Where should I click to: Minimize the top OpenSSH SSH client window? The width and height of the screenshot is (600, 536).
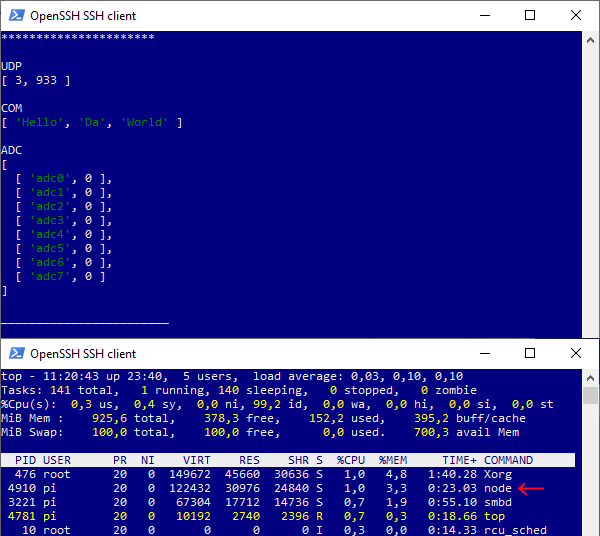[x=485, y=15]
